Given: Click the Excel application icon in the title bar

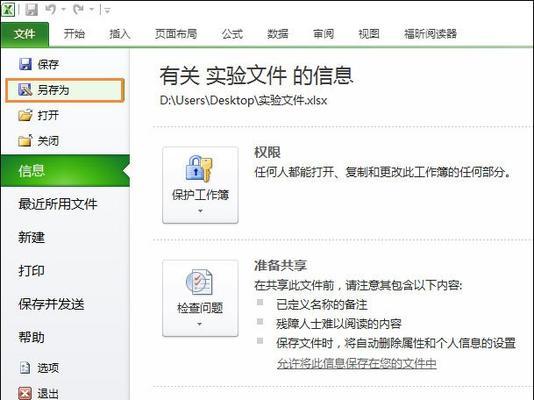Looking at the screenshot, I should coord(8,9).
